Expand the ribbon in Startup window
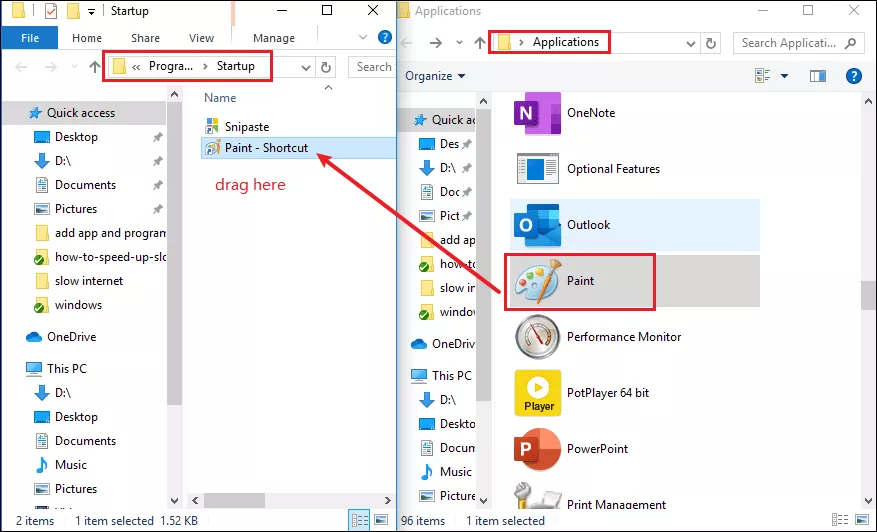 [362, 37]
